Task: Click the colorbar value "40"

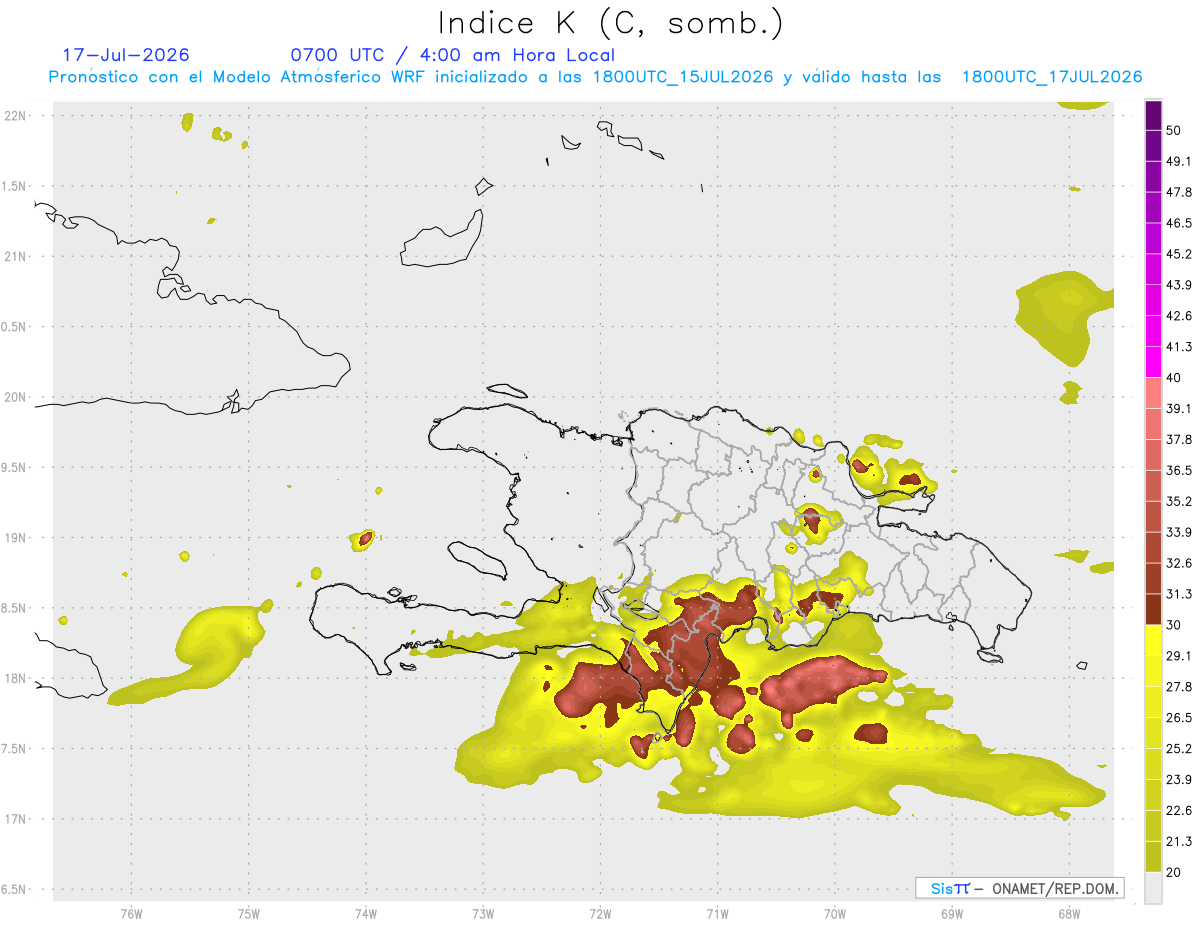Action: [x=1174, y=379]
